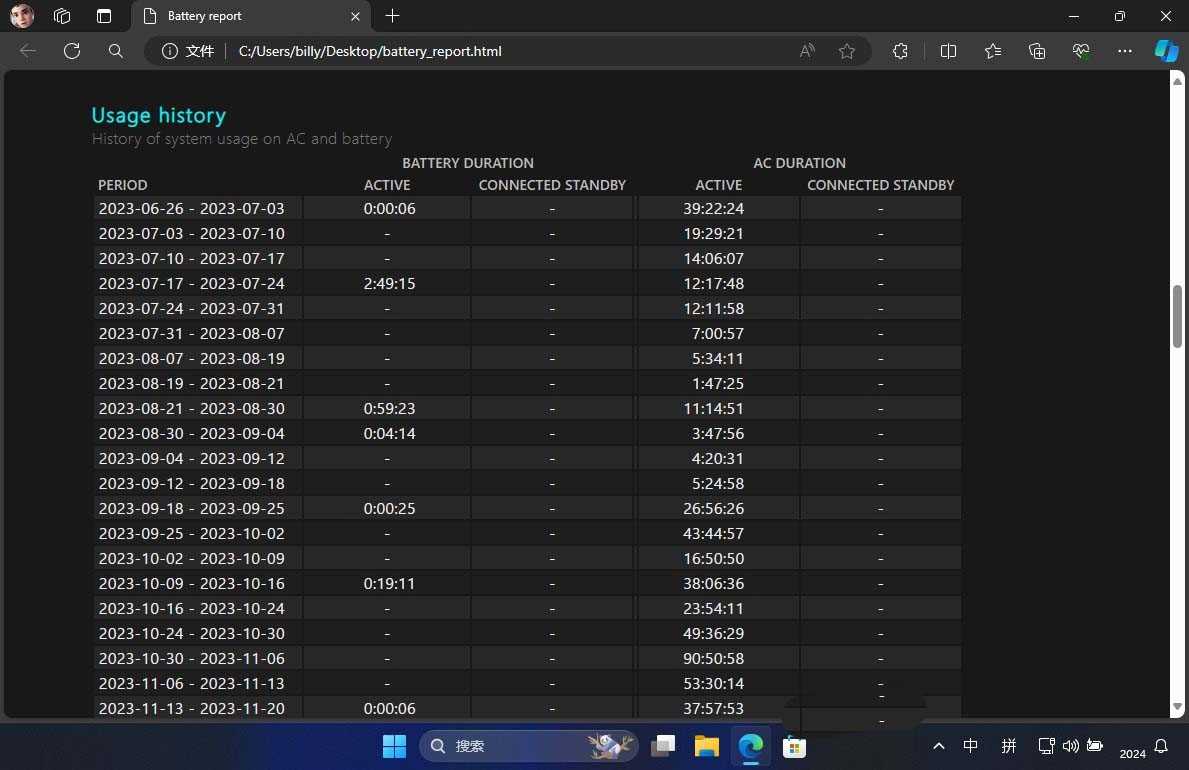Image resolution: width=1189 pixels, height=770 pixels.
Task: Click the Workspaces icon near the profile
Action: pyautogui.click(x=62, y=16)
